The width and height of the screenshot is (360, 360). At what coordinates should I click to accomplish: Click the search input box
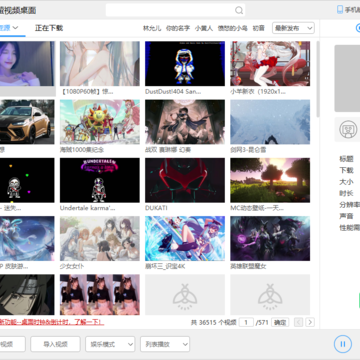pos(175,10)
